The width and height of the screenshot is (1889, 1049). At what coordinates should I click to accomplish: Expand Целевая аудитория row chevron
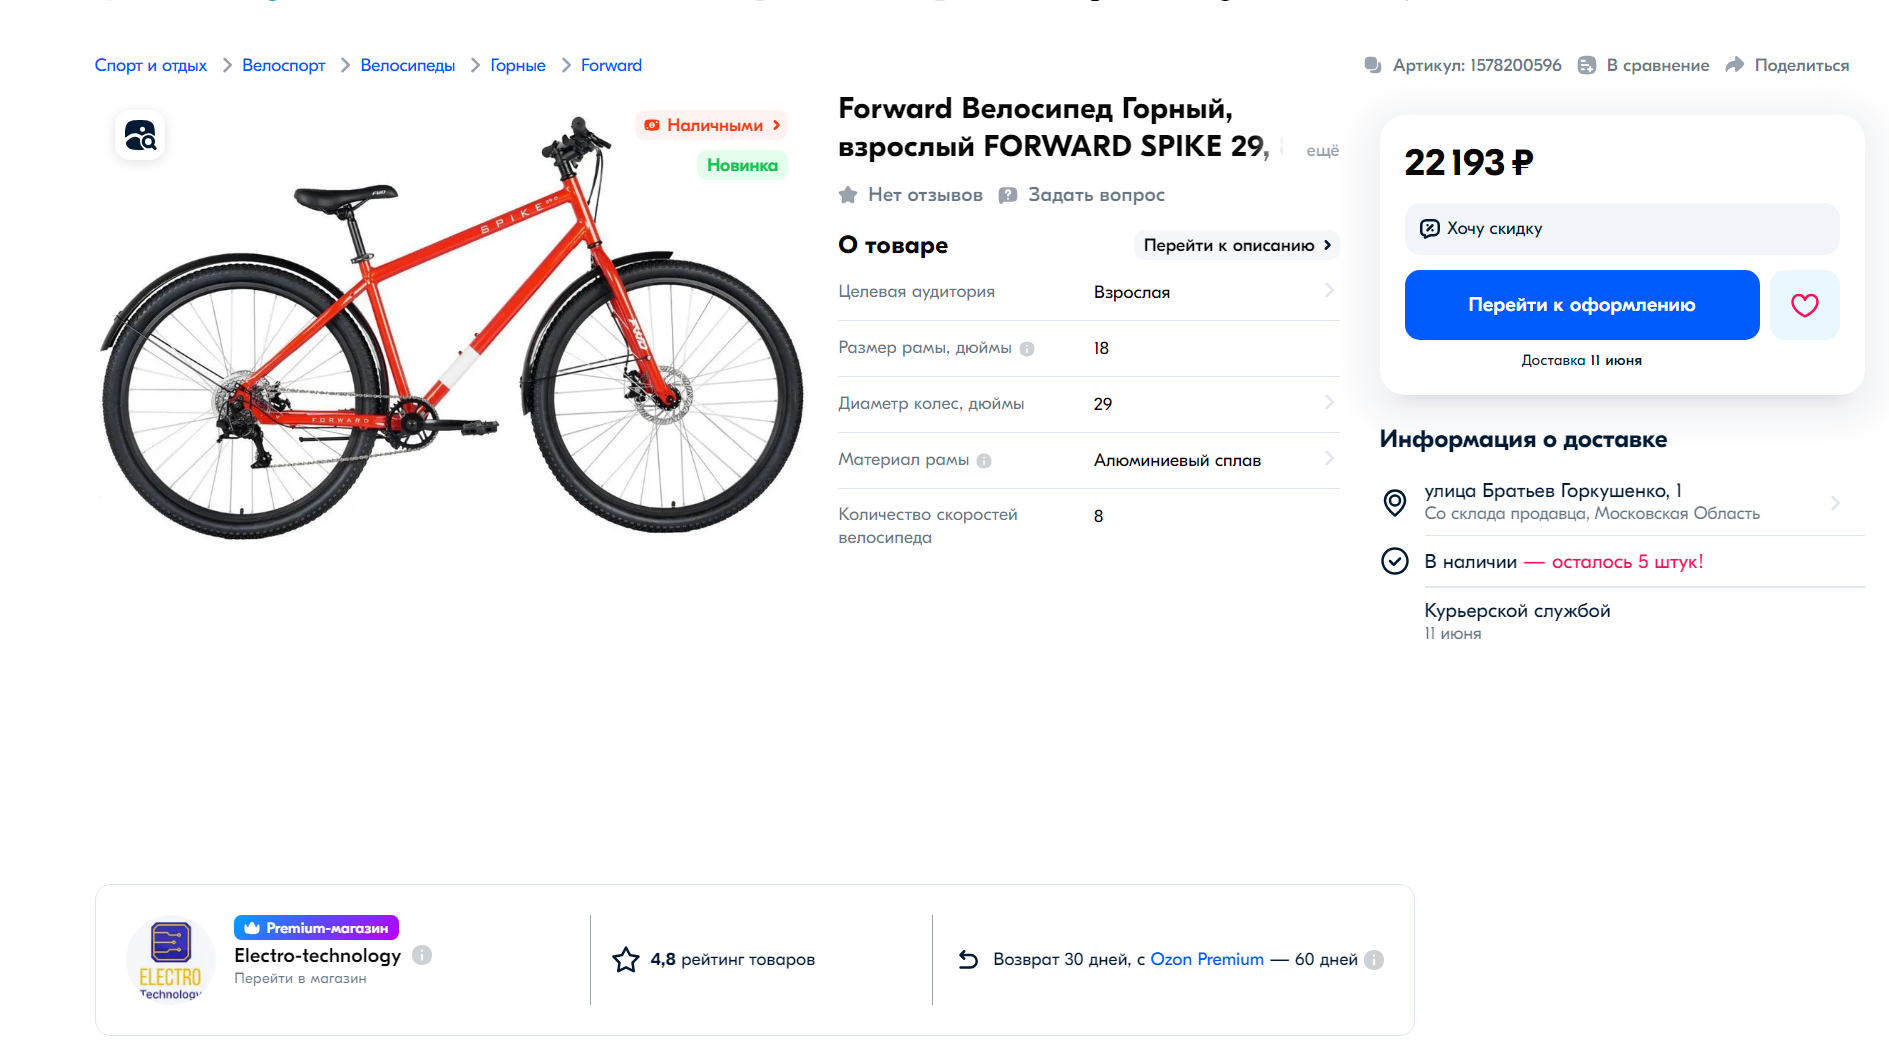(x=1329, y=291)
